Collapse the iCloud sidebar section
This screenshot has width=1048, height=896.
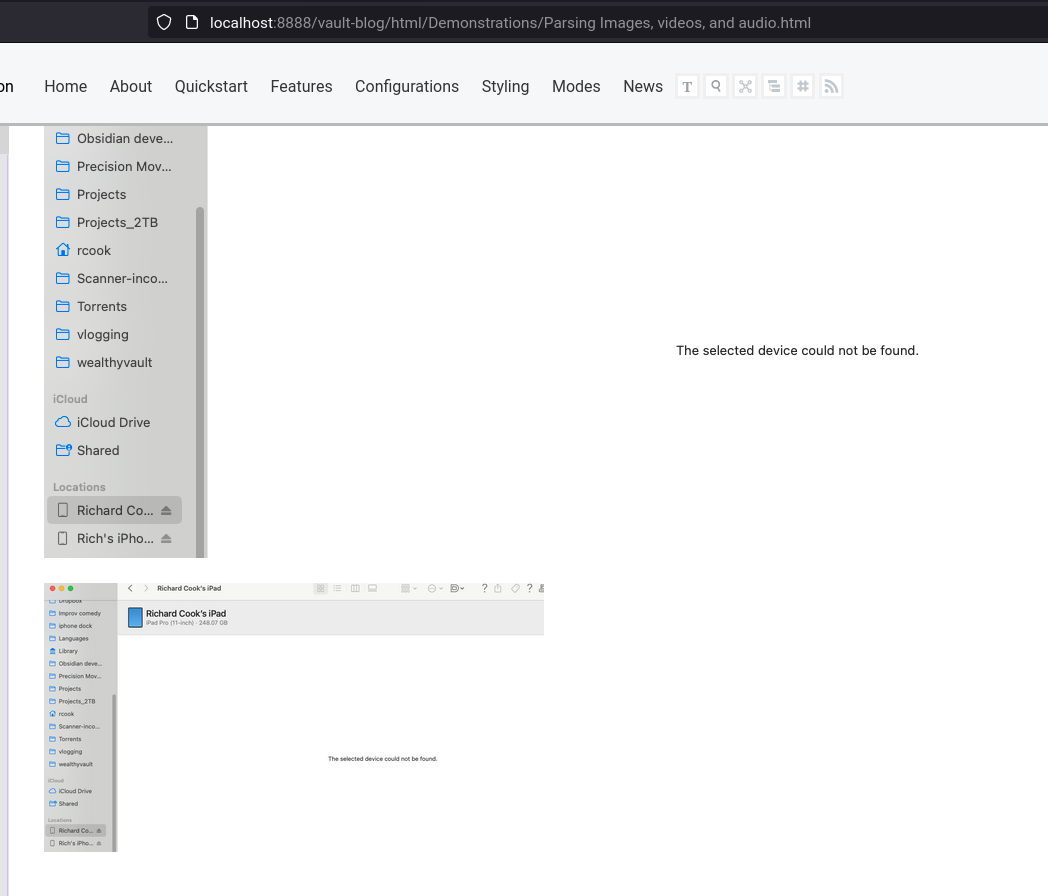[x=69, y=398]
